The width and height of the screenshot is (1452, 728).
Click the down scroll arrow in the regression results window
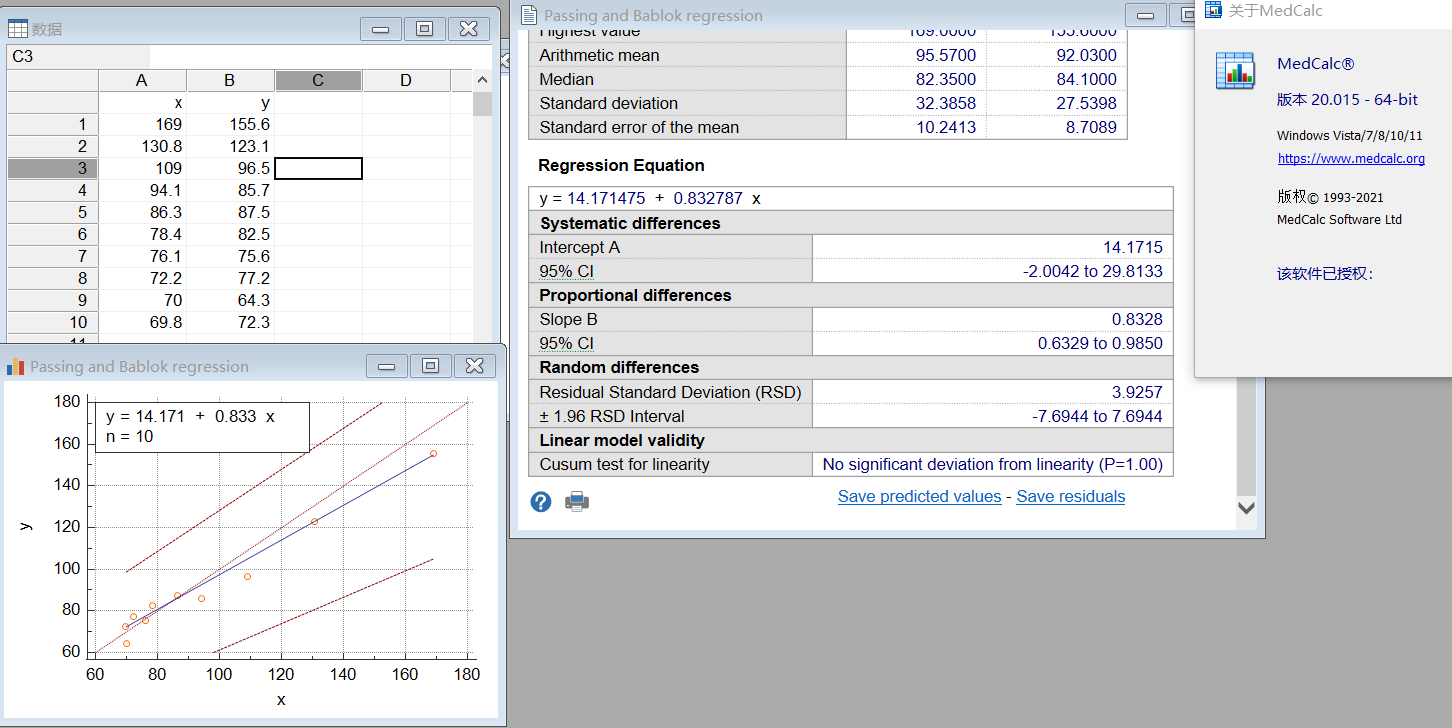pos(1247,508)
